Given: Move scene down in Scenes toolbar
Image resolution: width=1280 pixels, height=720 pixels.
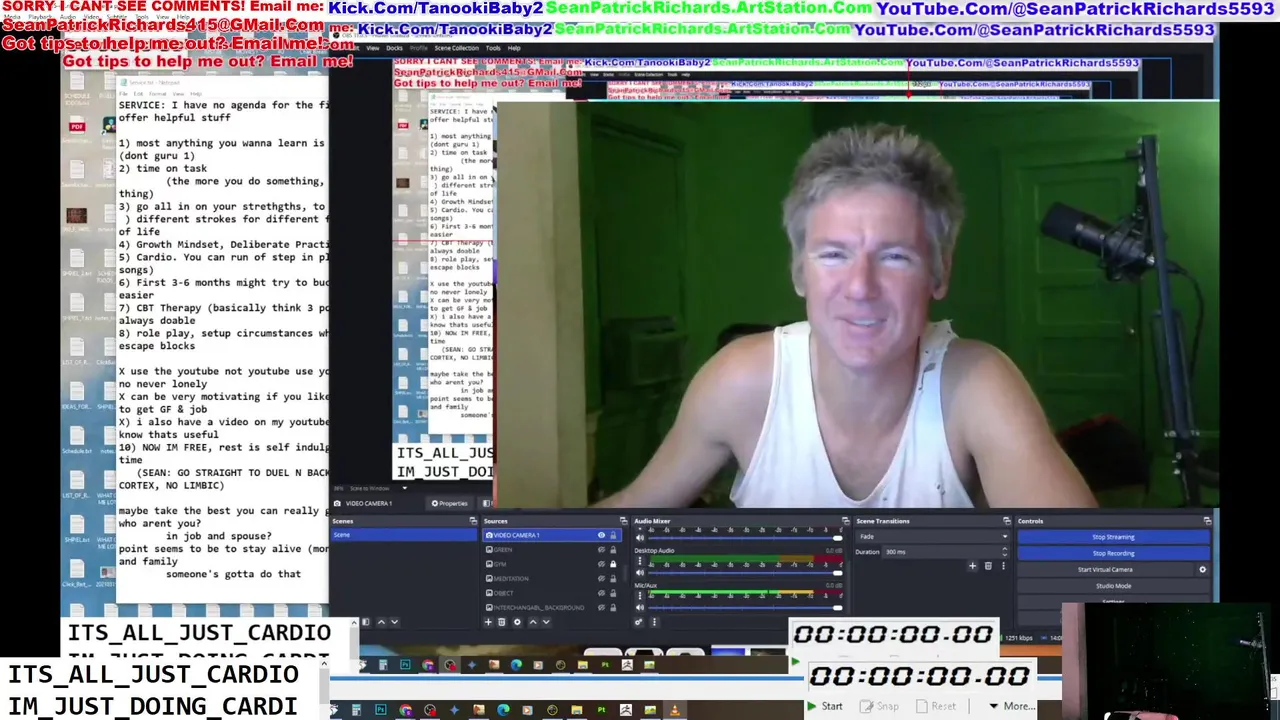Looking at the screenshot, I should pyautogui.click(x=394, y=622).
